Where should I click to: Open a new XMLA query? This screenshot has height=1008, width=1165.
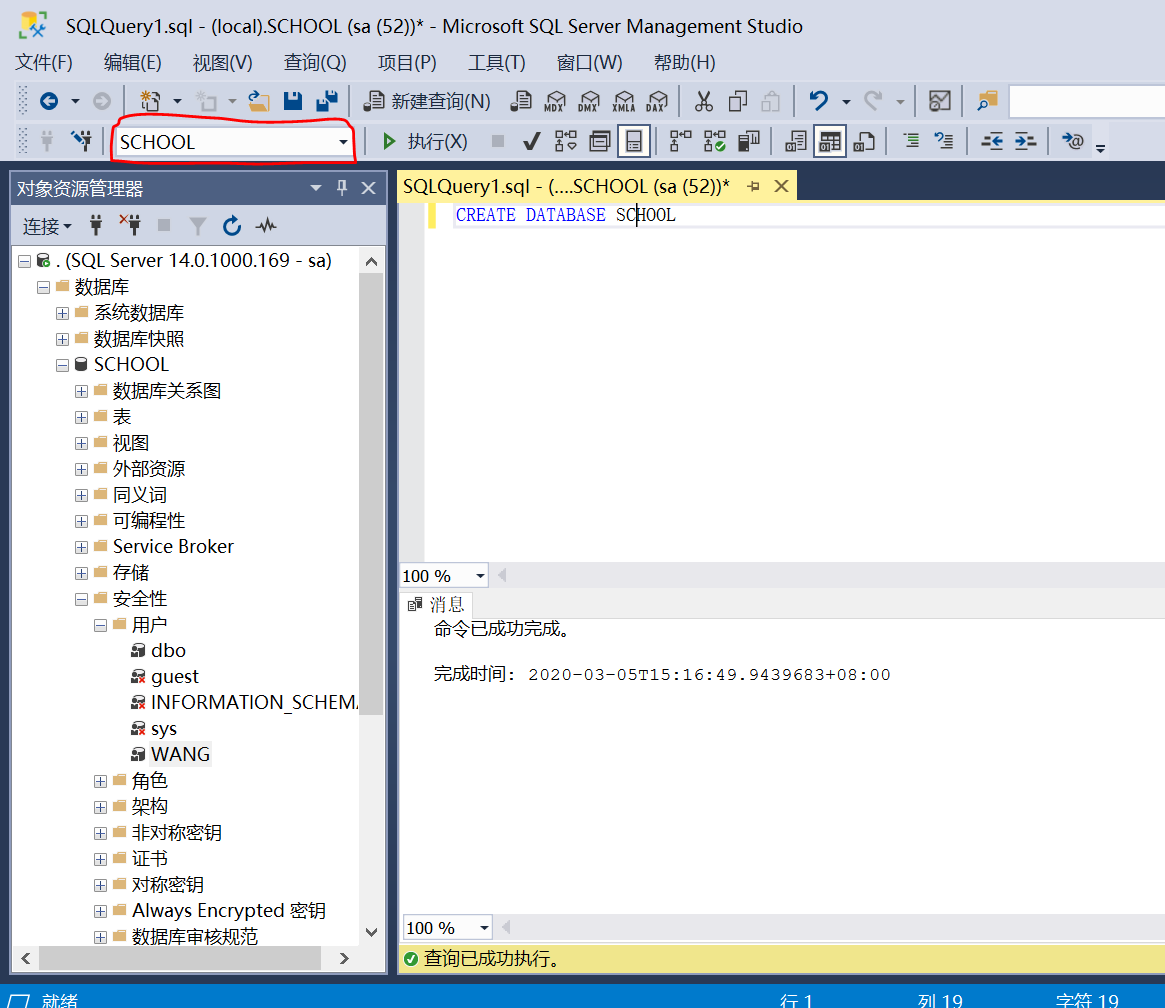click(x=623, y=101)
